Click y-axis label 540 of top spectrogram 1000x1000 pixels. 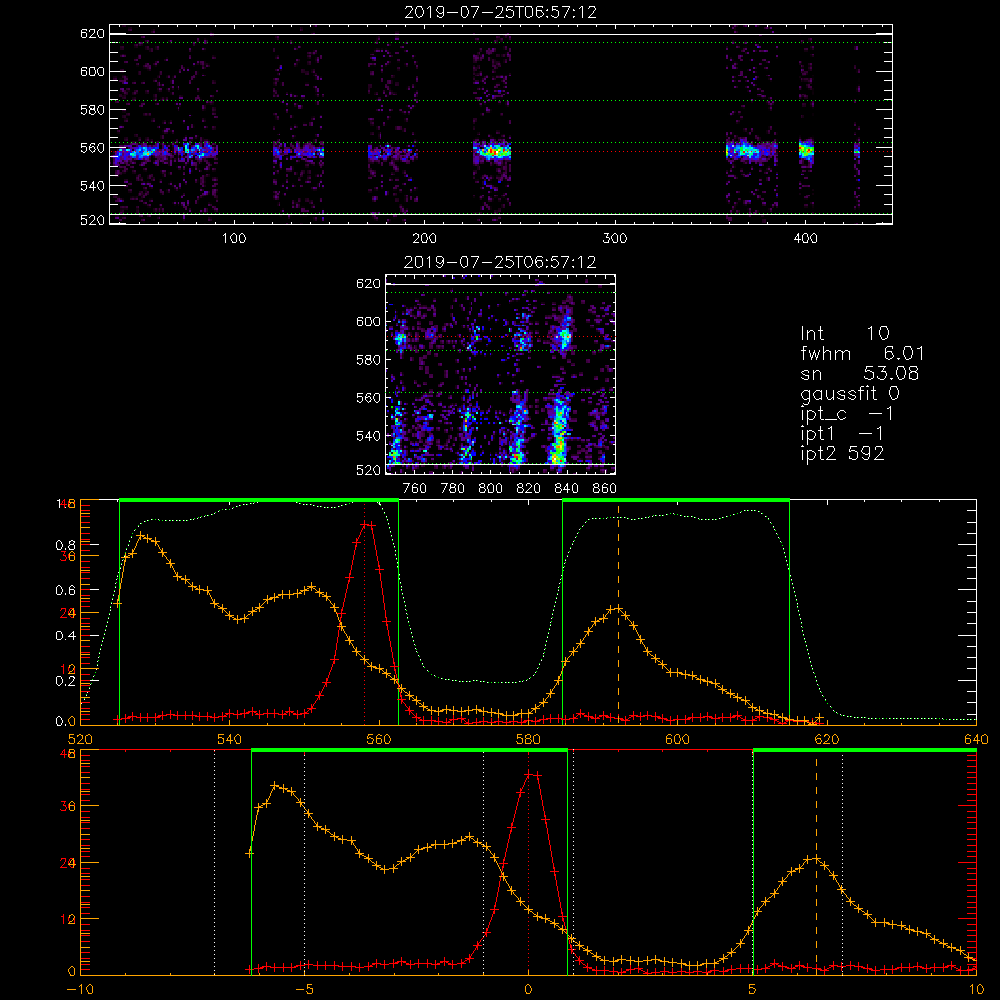pos(92,186)
